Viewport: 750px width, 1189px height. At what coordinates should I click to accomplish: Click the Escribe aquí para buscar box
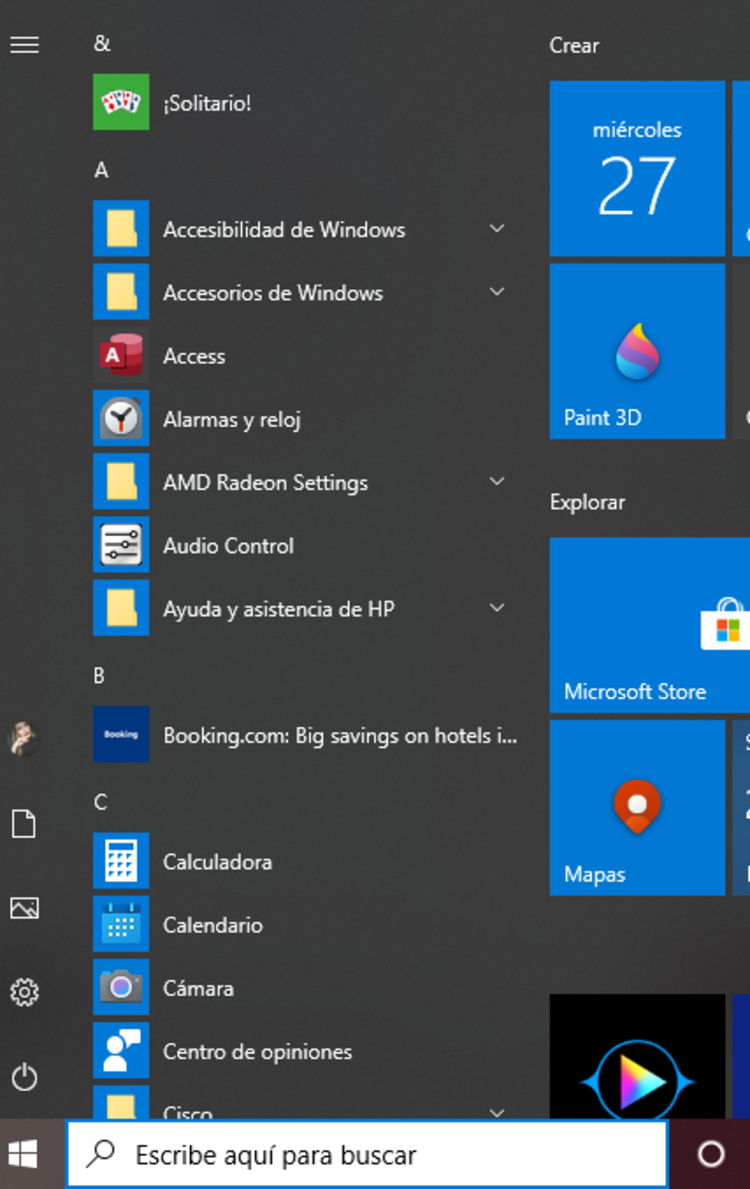point(367,1154)
